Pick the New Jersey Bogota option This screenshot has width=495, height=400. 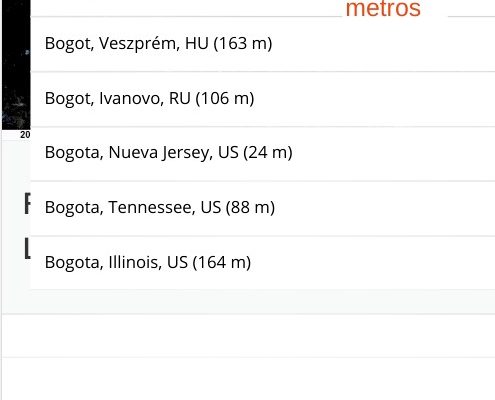[263, 154]
